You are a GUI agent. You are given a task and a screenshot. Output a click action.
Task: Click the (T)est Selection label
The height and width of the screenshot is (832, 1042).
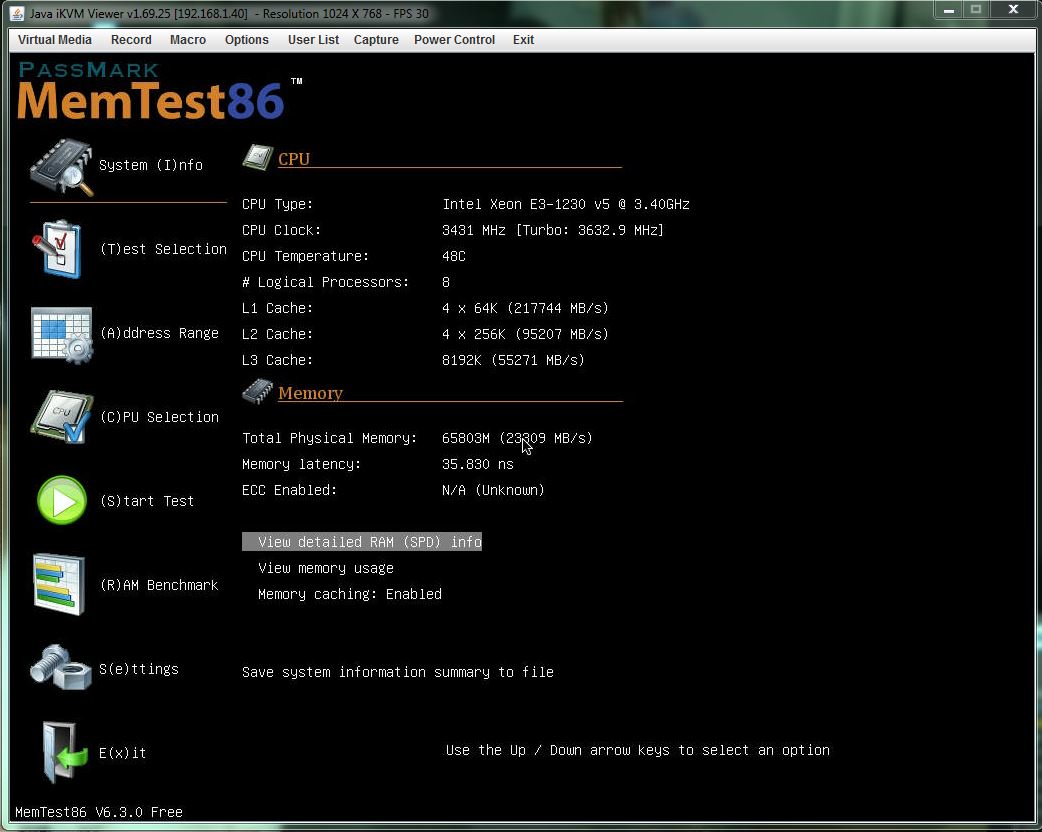(x=163, y=249)
